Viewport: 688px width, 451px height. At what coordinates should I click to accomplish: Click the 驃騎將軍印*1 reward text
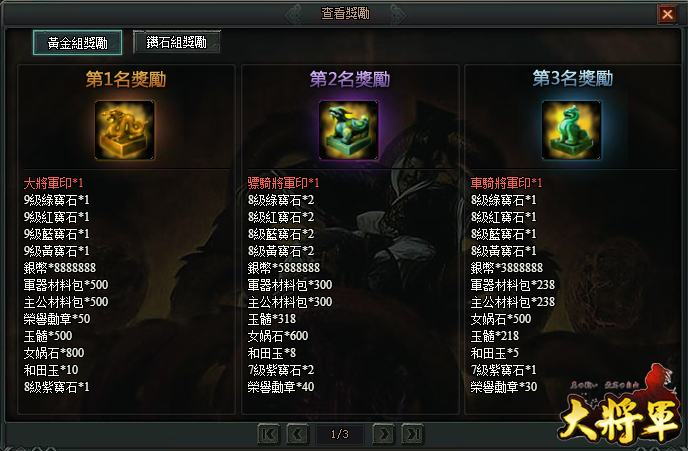(x=283, y=183)
